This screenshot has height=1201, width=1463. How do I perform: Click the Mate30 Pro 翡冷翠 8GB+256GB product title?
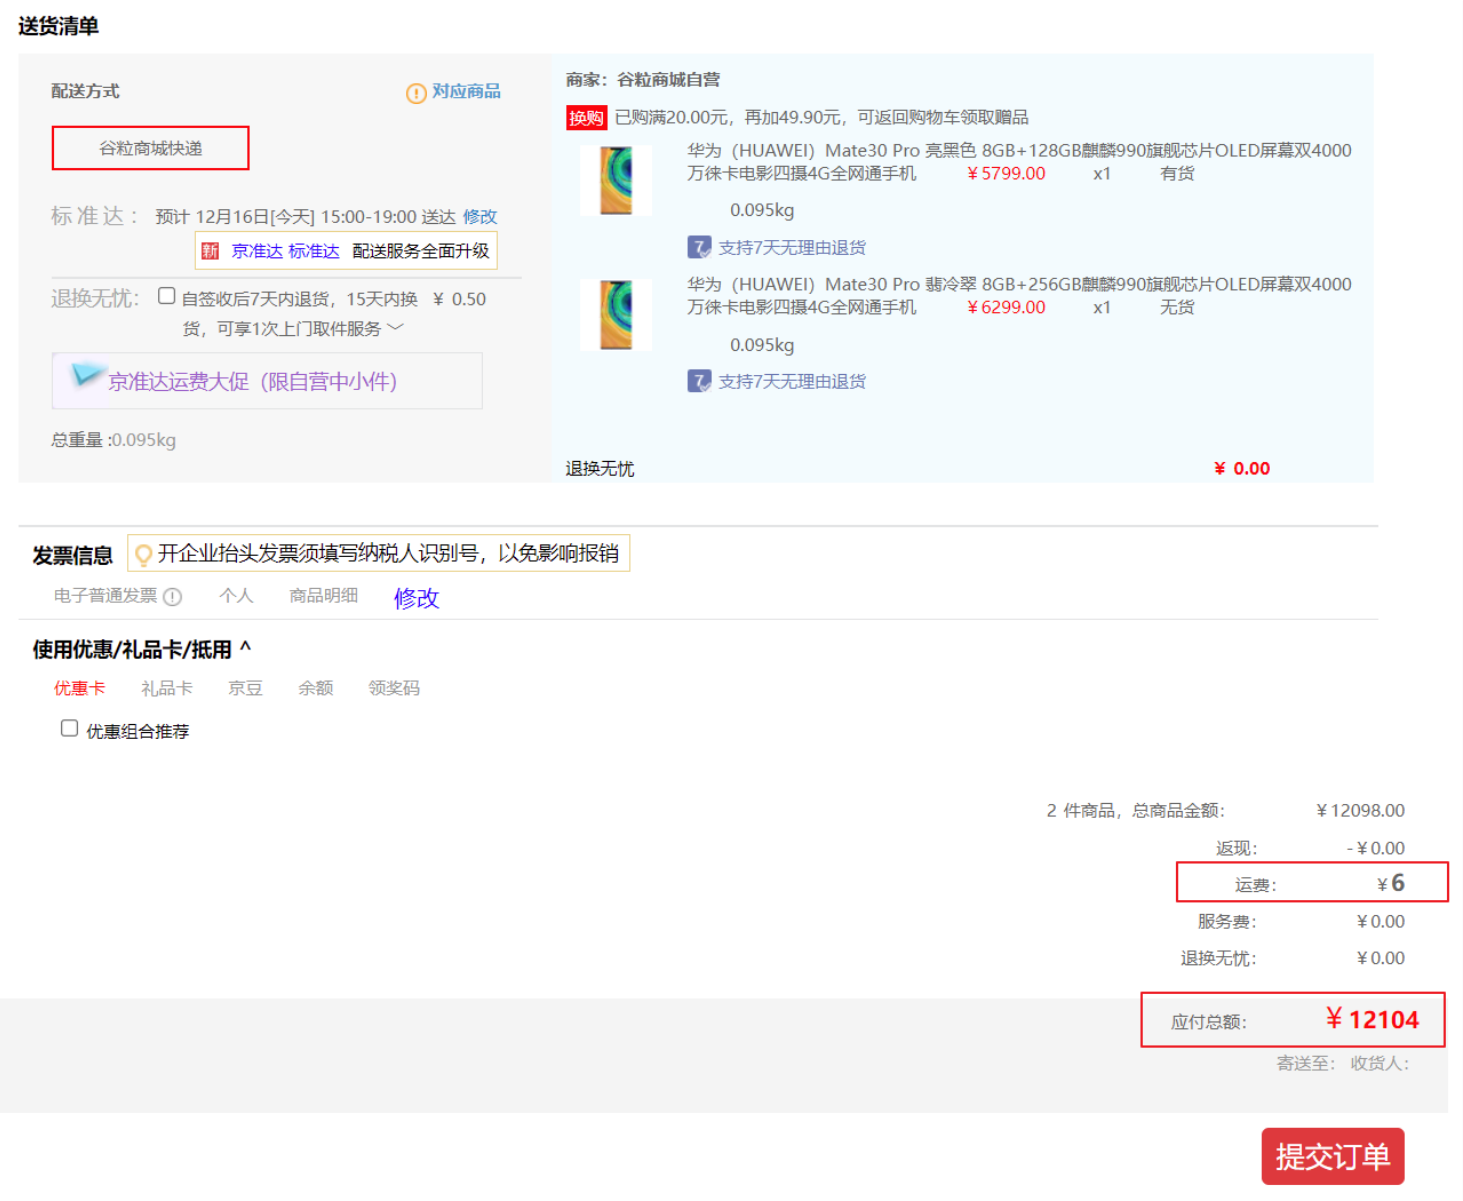[x=1019, y=295]
